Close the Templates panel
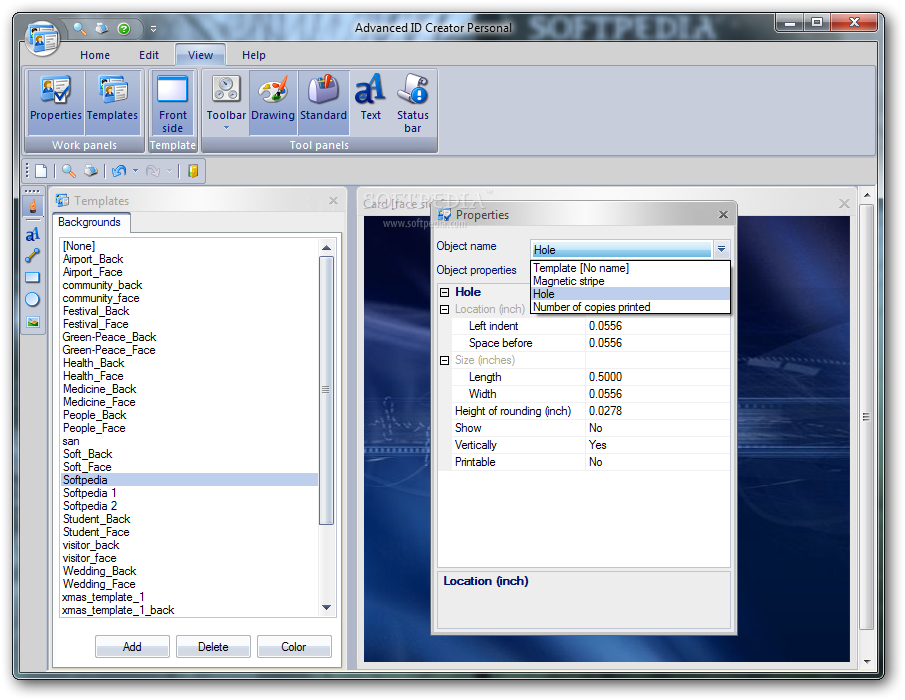This screenshot has width=905, height=700. 333,201
